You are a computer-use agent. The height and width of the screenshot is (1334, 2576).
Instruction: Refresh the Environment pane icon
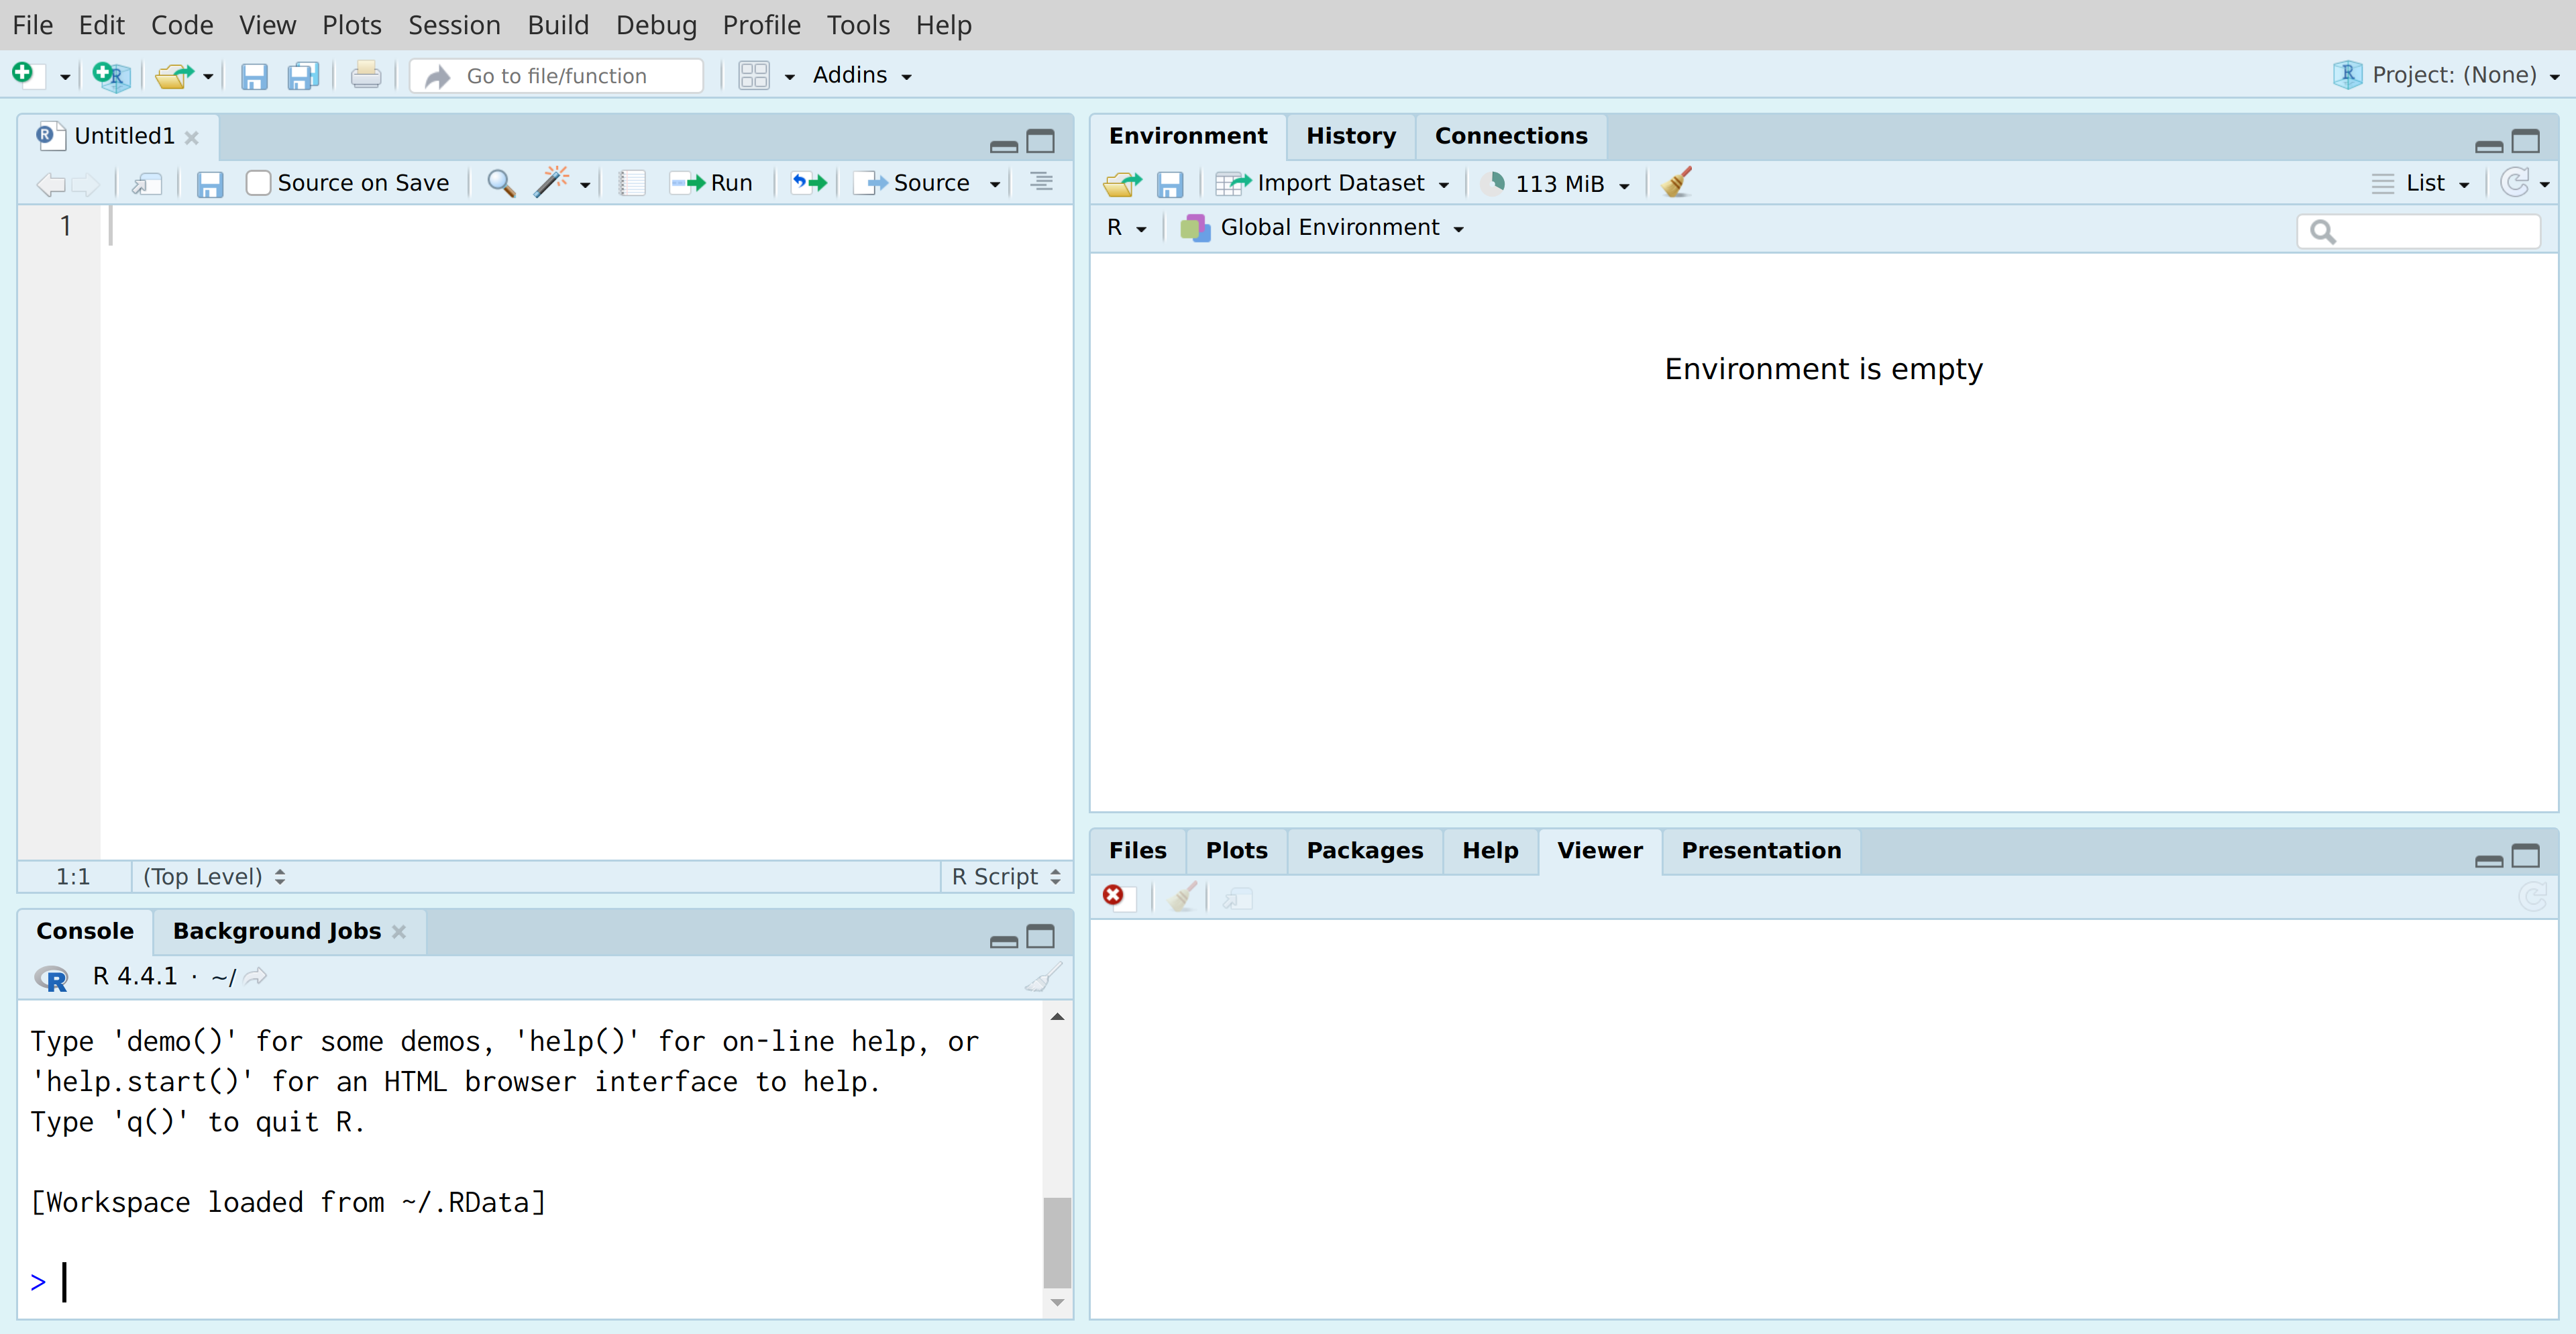coord(2514,183)
